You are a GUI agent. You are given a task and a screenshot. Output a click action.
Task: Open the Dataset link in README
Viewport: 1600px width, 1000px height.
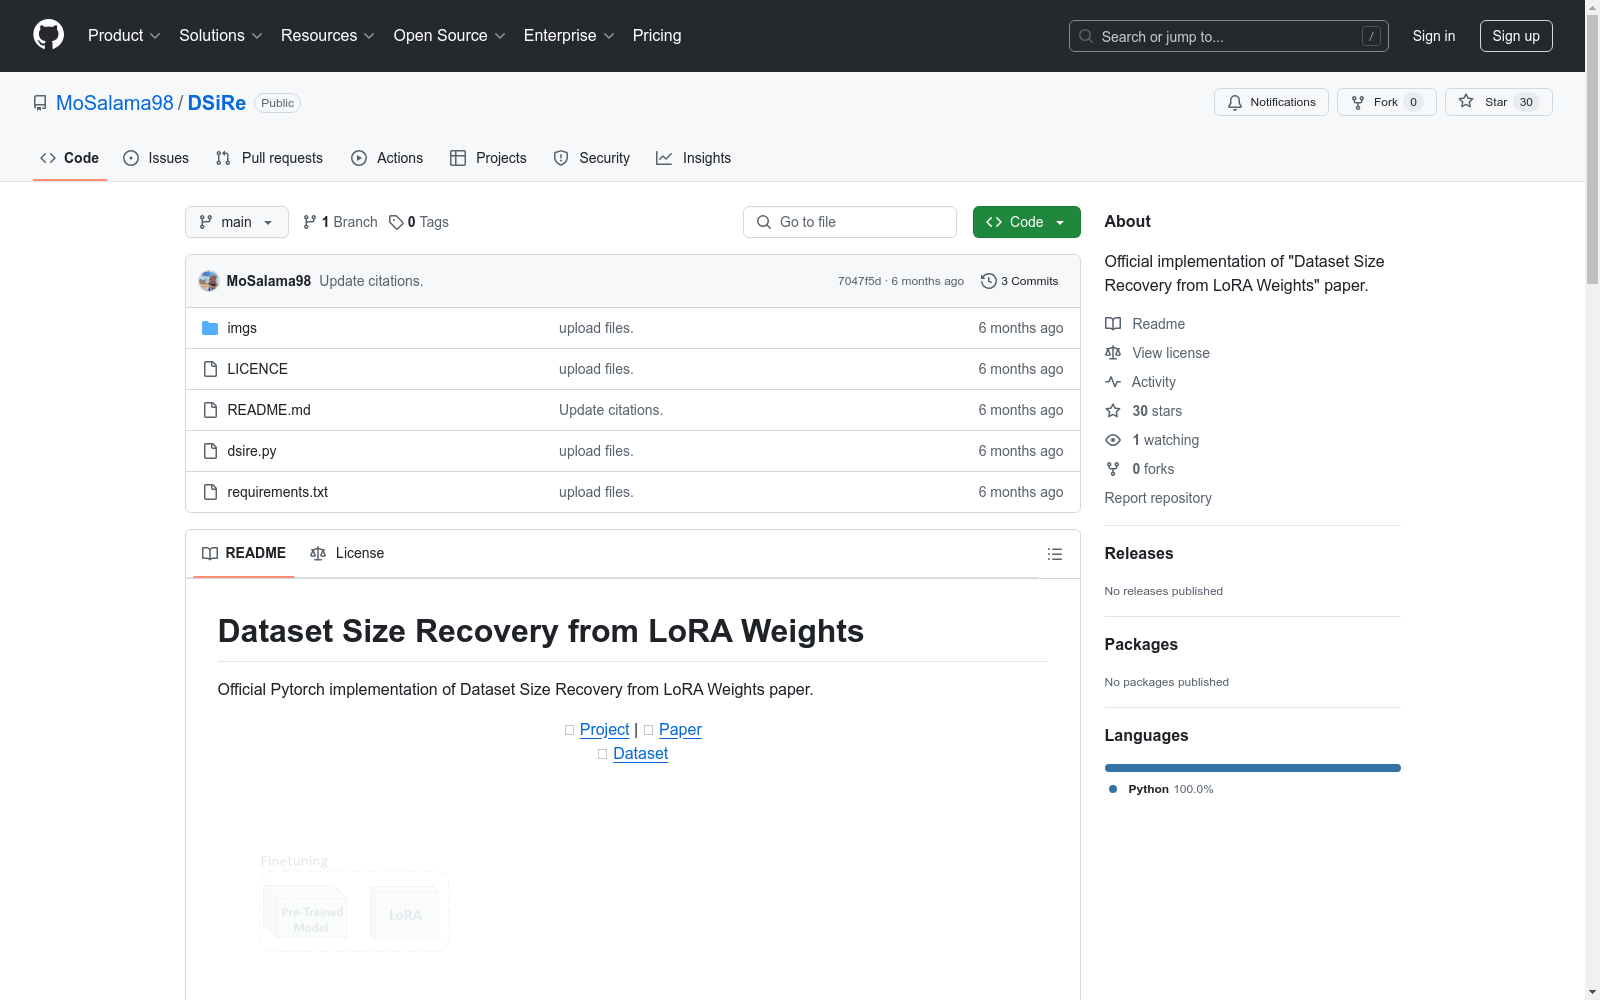pos(640,754)
